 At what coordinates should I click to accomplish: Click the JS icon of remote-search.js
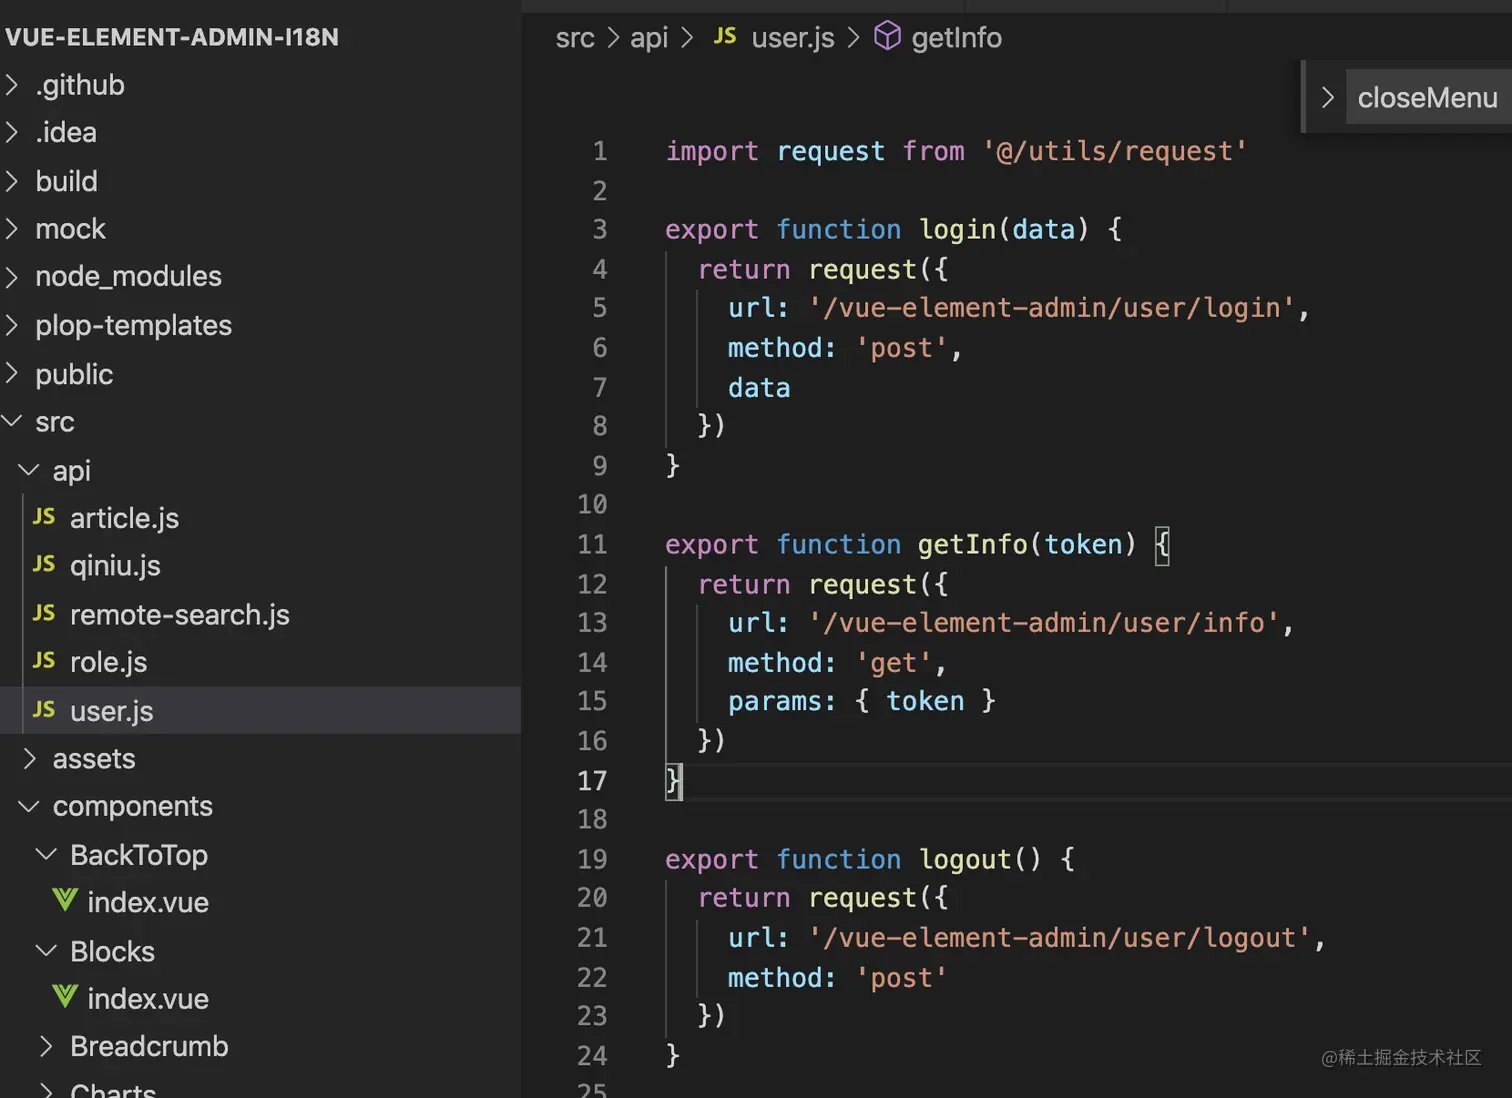click(44, 613)
